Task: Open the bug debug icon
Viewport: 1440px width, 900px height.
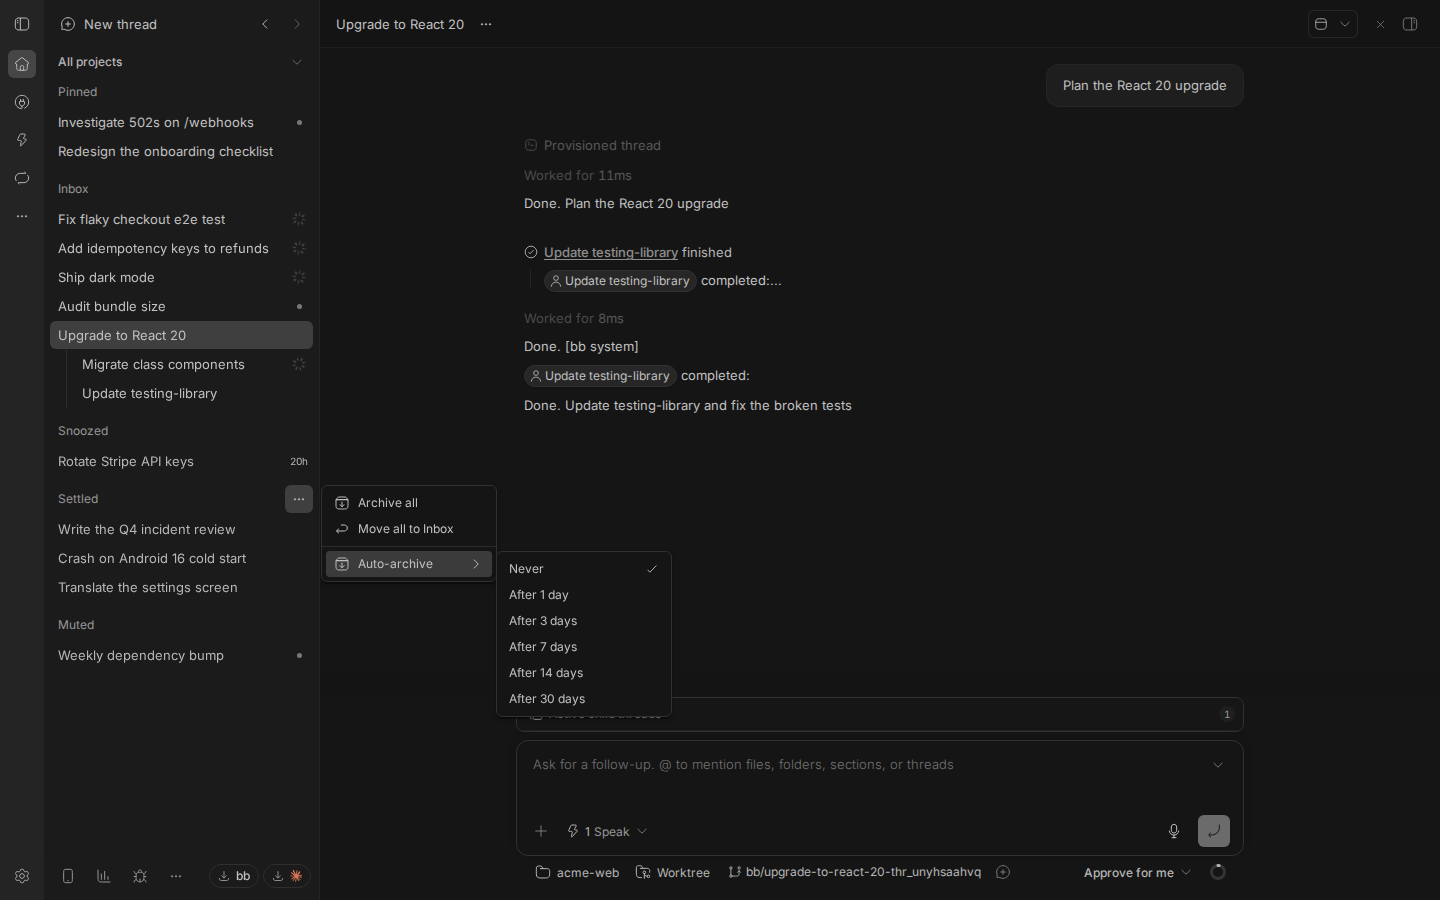Action: click(x=140, y=876)
